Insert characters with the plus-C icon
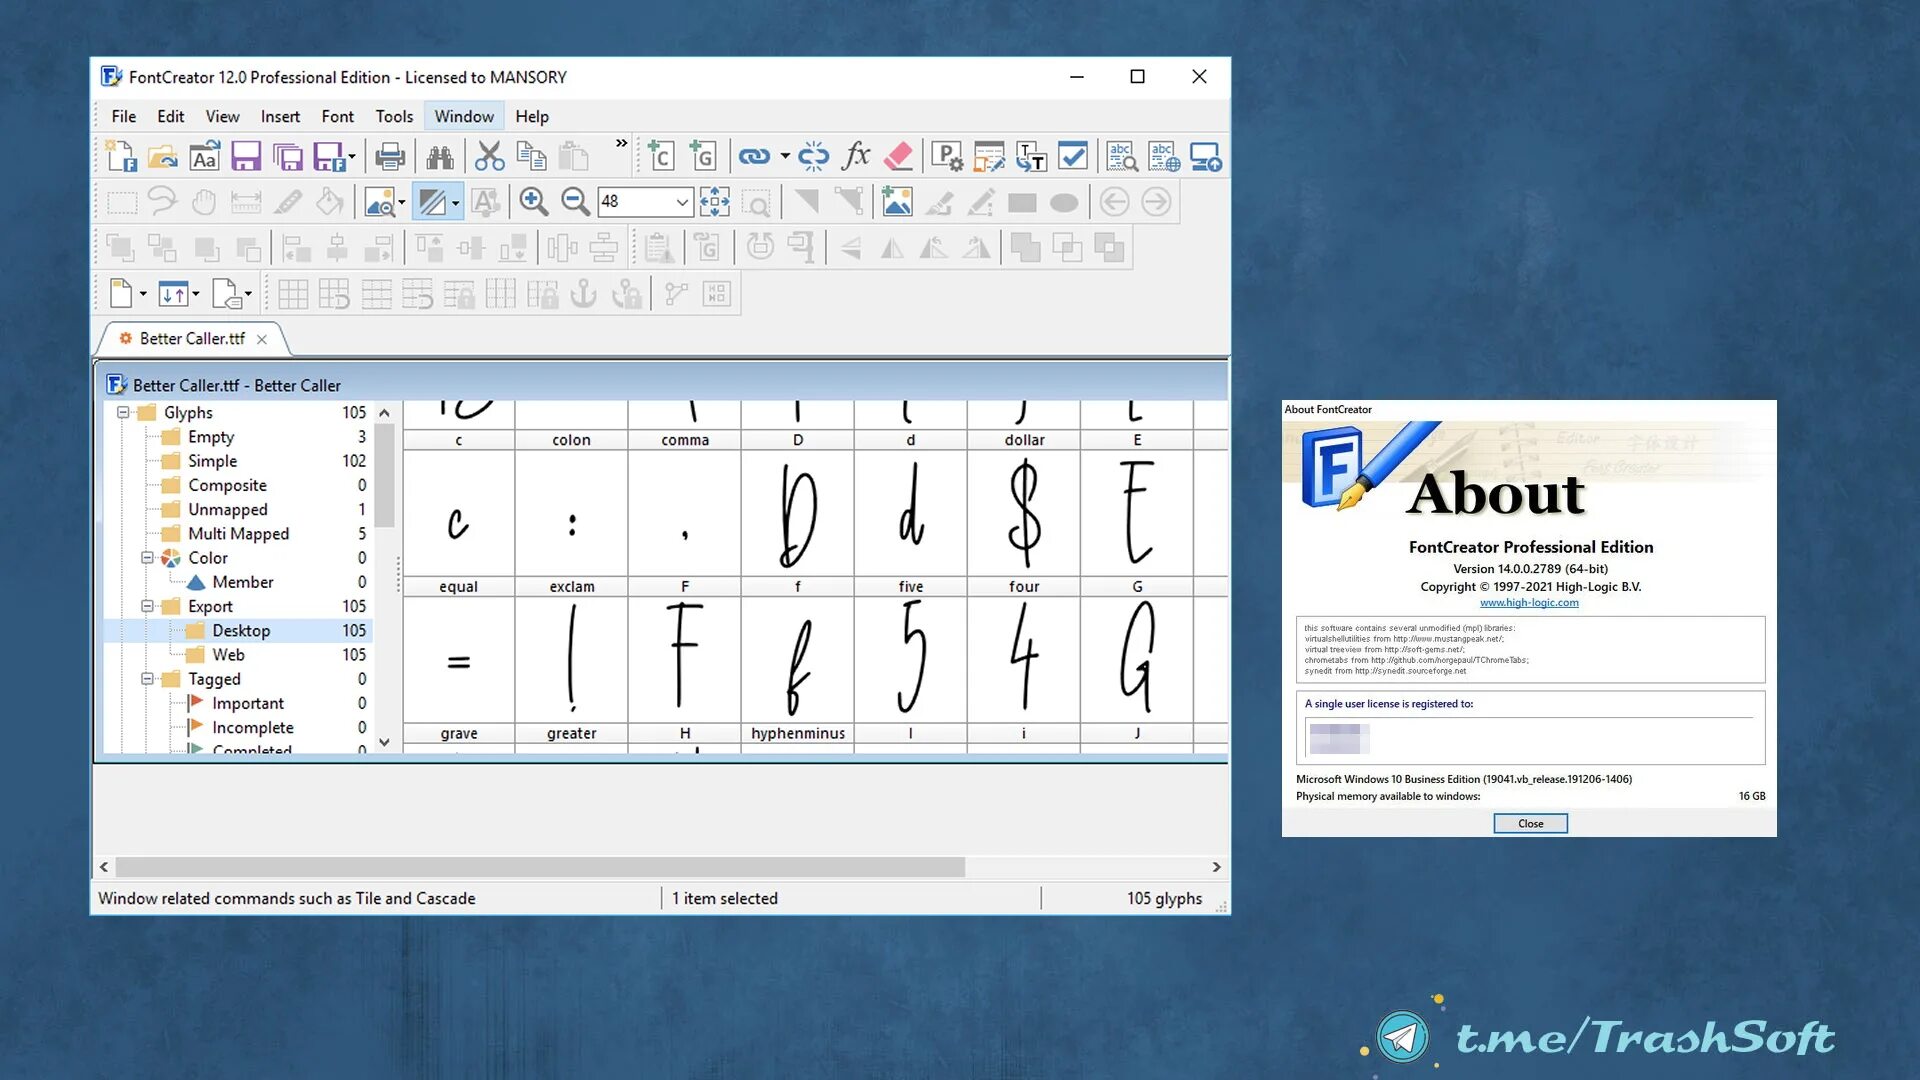The height and width of the screenshot is (1080, 1920). coord(660,157)
